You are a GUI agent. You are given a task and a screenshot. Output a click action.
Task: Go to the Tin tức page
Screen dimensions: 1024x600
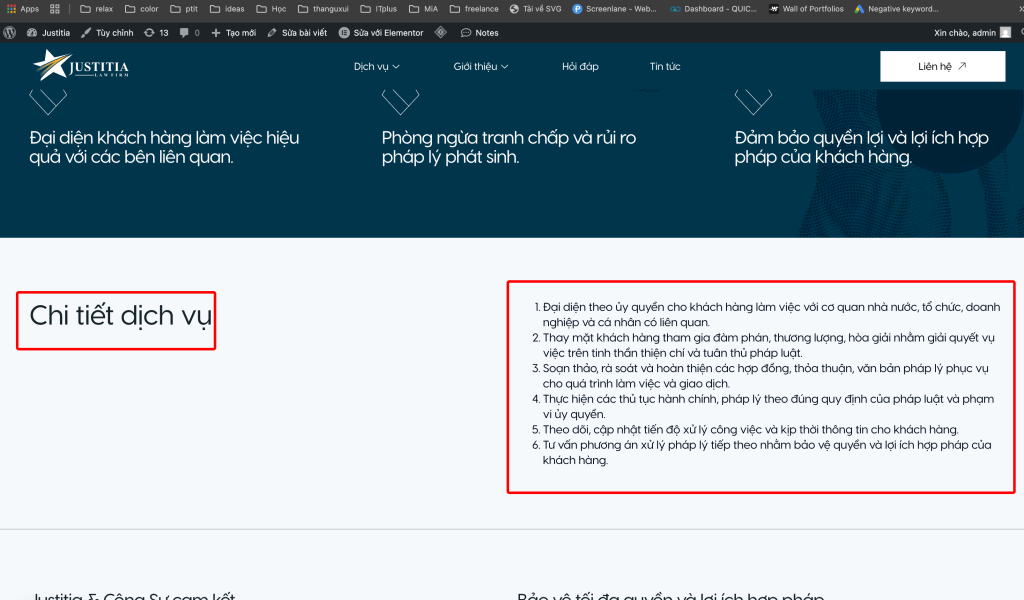click(x=665, y=66)
